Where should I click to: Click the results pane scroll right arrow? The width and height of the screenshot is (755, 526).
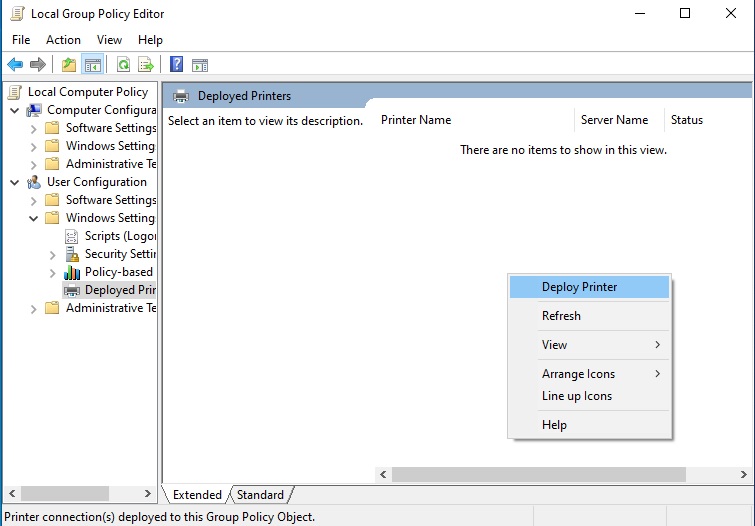(x=743, y=474)
